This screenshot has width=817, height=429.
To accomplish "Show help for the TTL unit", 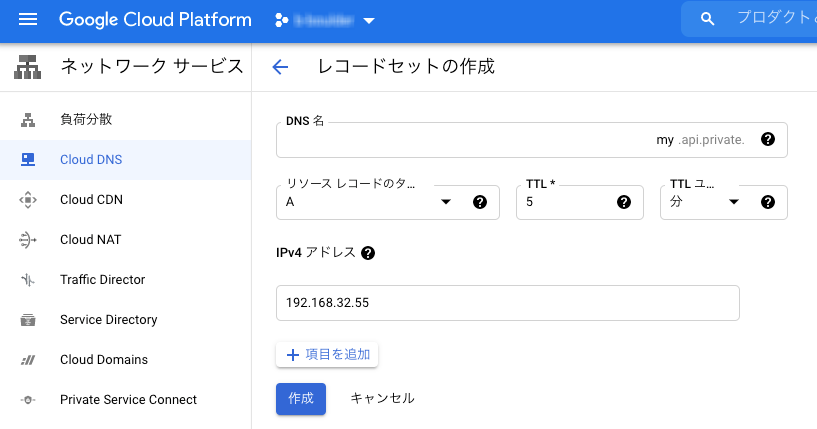I will 768,202.
